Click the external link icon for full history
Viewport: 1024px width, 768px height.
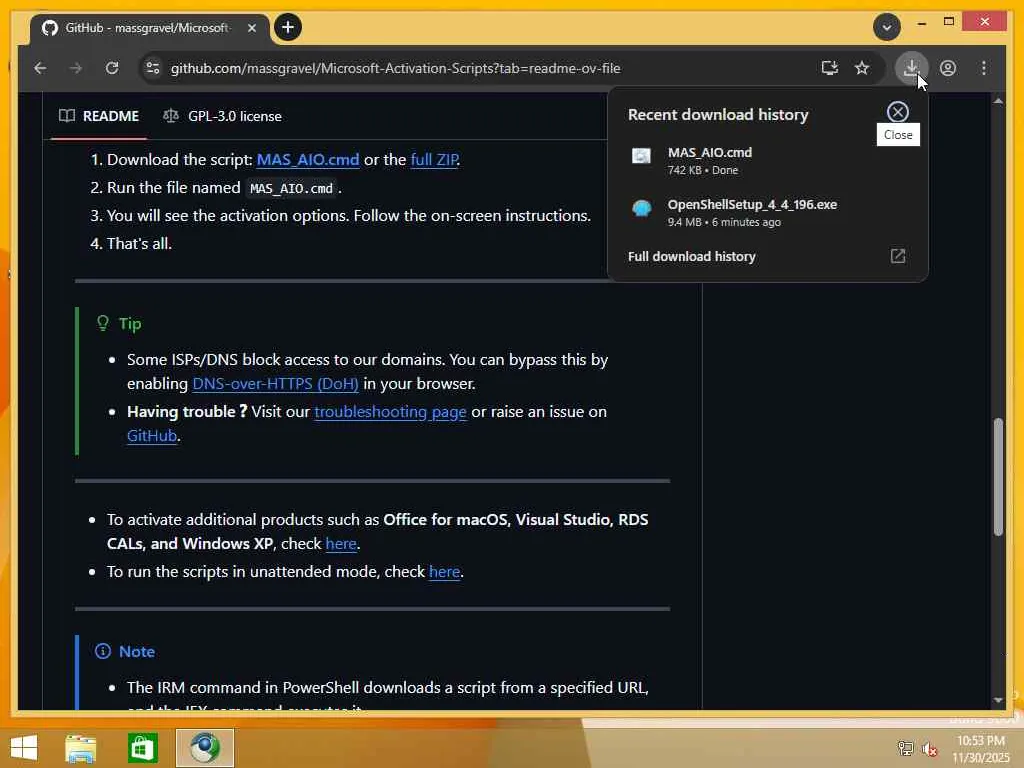(x=897, y=256)
